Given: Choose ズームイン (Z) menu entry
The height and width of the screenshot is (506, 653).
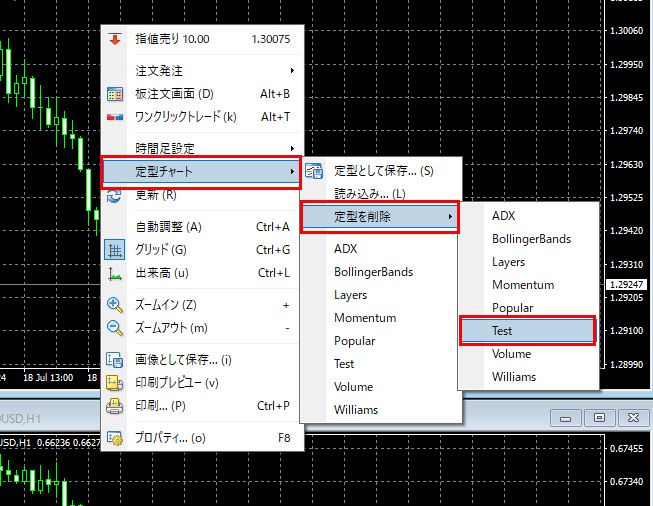Looking at the screenshot, I should [202, 305].
